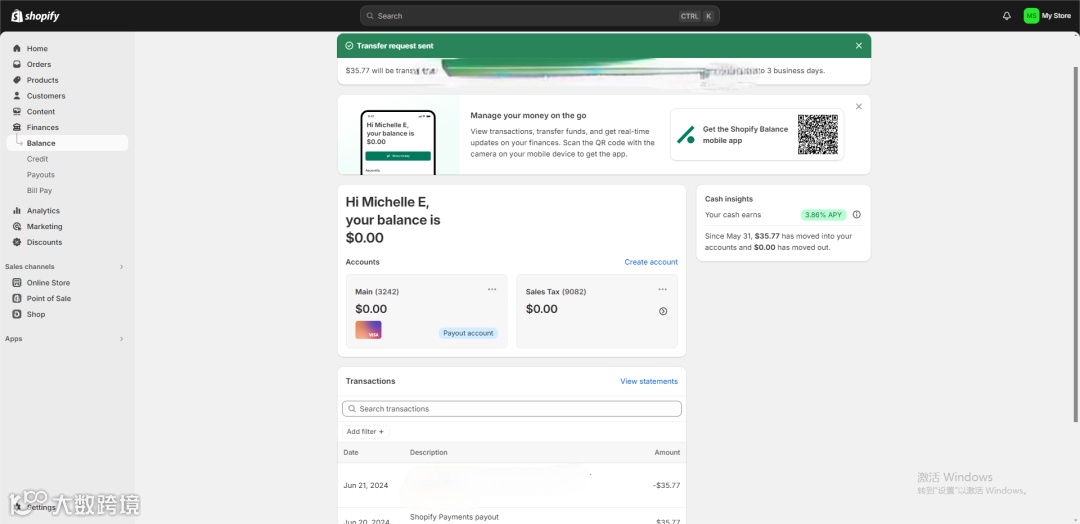Viewport: 1080px width, 524px height.
Task: Click the Content icon in sidebar
Action: [17, 112]
